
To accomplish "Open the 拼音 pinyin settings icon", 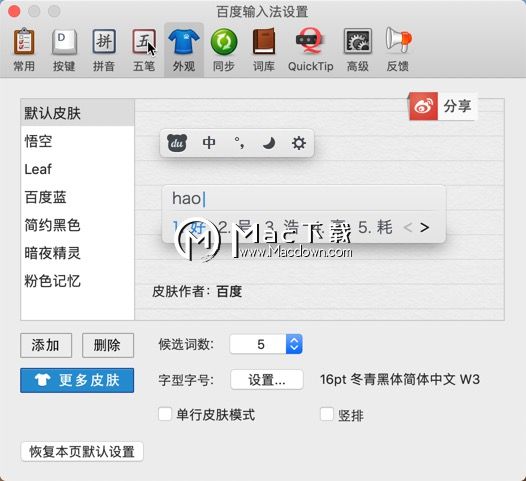I will click(x=104, y=50).
